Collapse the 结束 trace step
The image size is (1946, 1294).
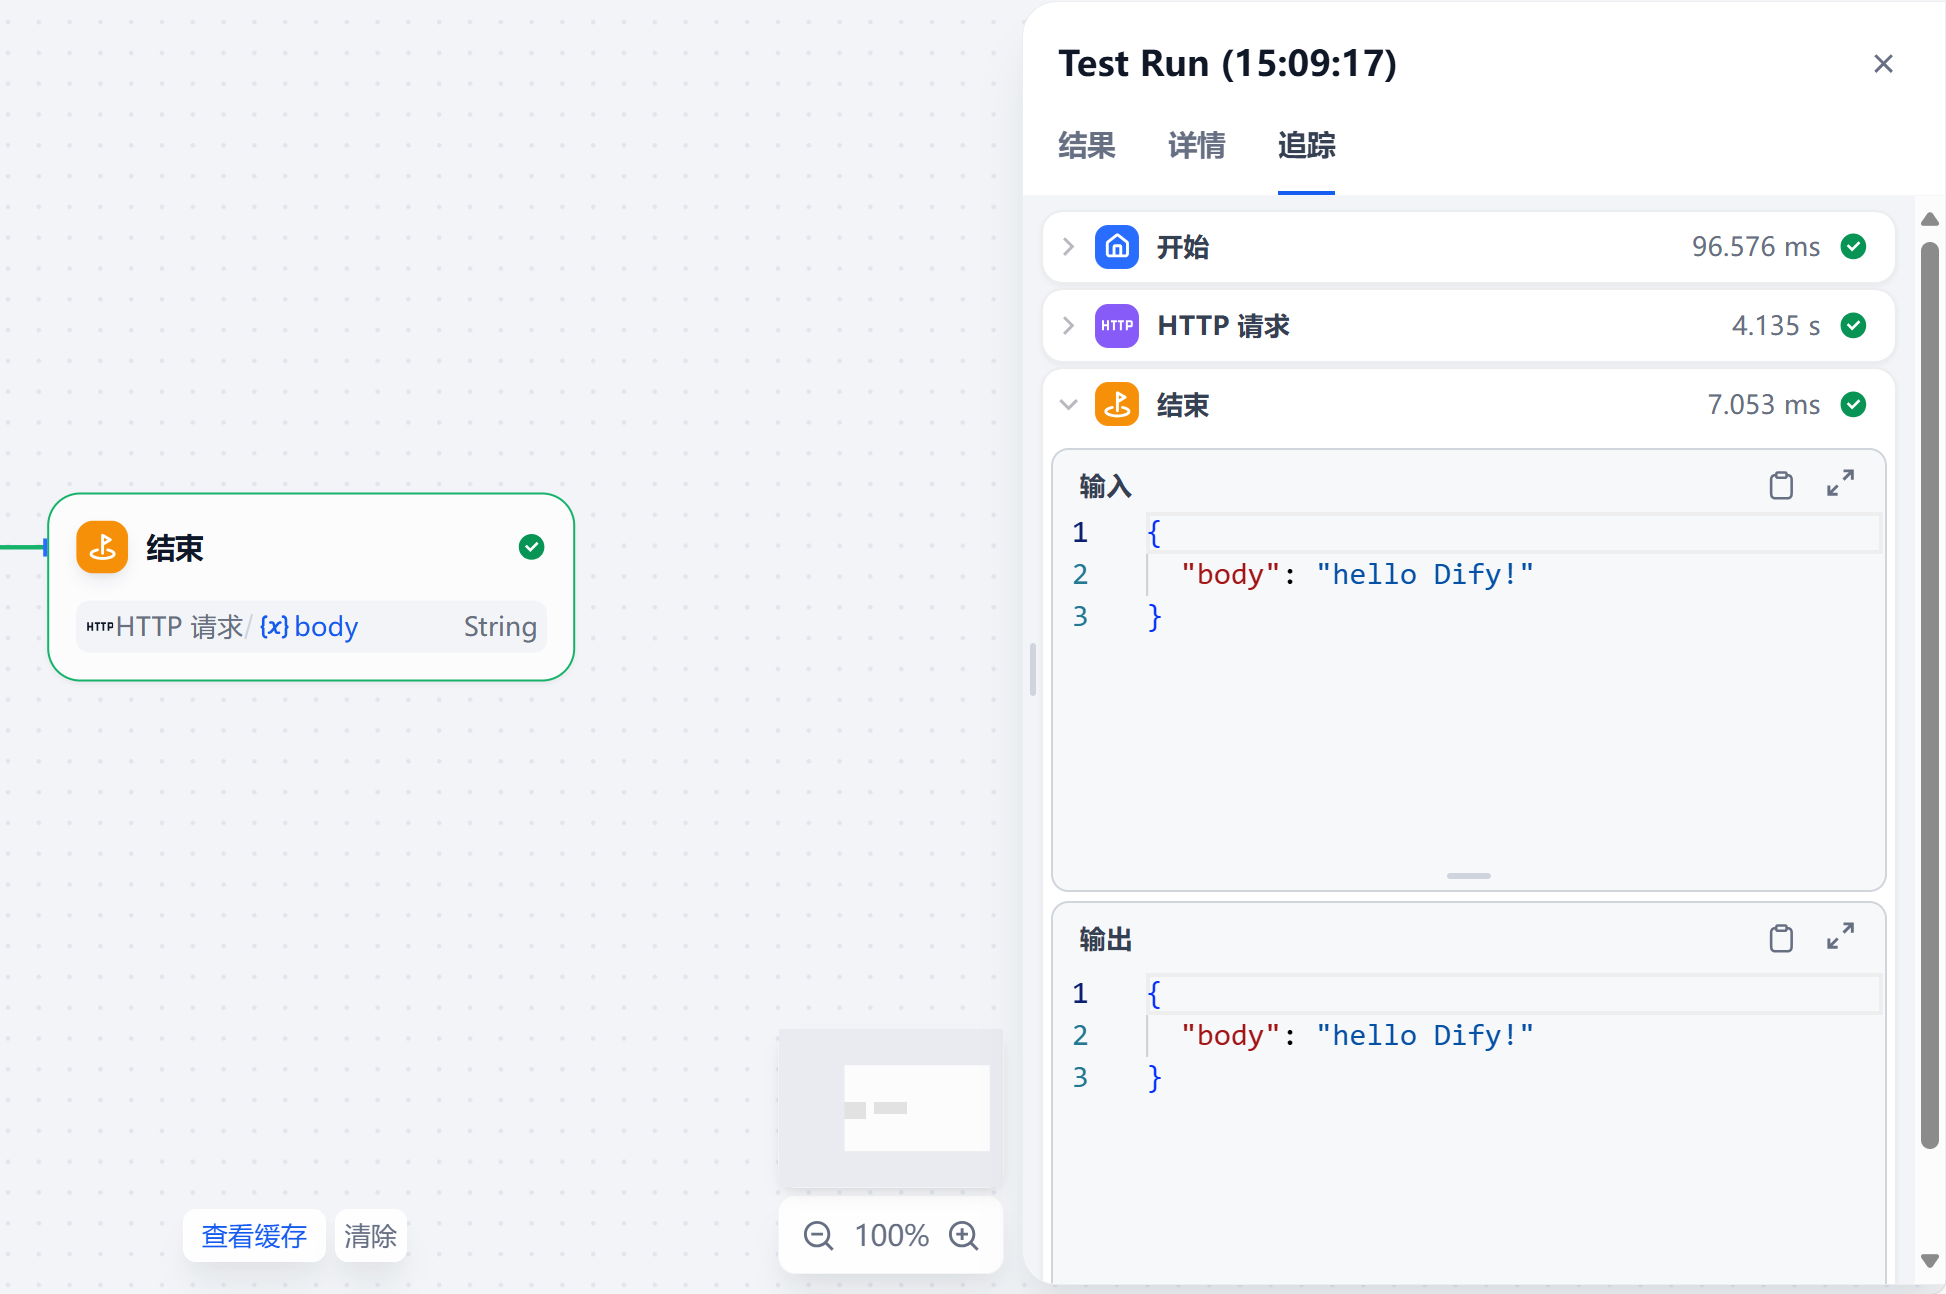pos(1068,405)
